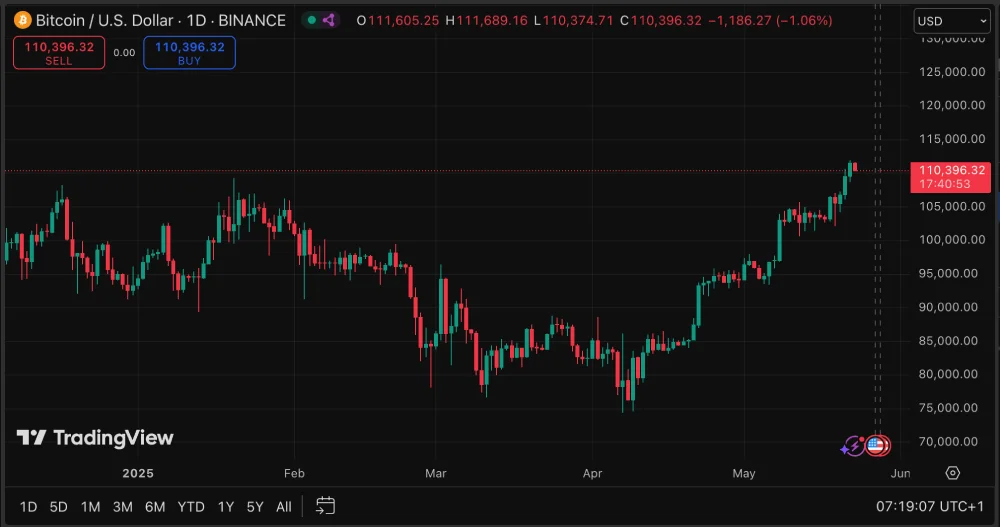Select the 1D time range
Screen dimensions: 1000x527
point(28,507)
